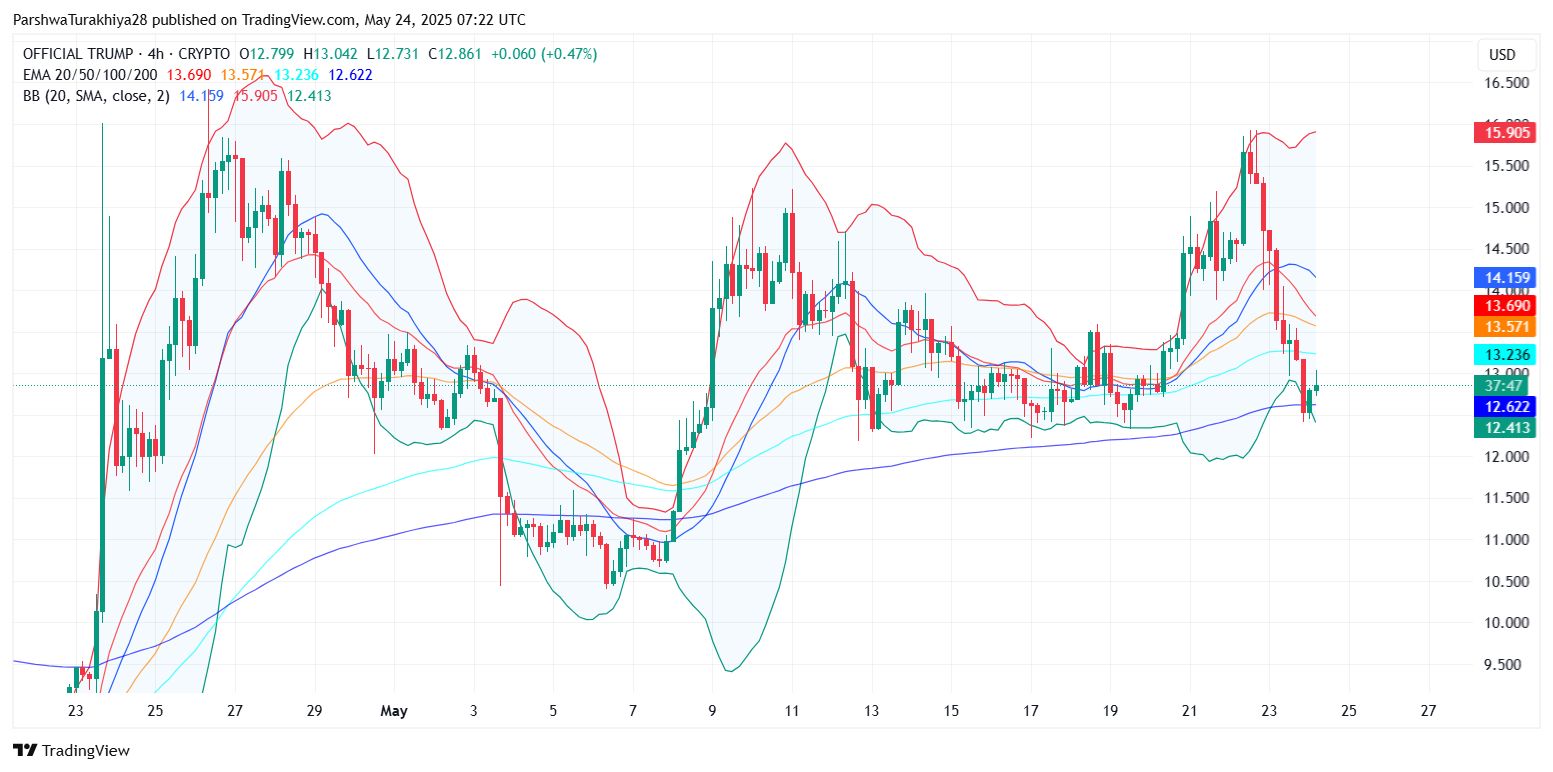The width and height of the screenshot is (1553, 772).
Task: Click the orange 13.571 price-scale tag
Action: click(x=1504, y=327)
